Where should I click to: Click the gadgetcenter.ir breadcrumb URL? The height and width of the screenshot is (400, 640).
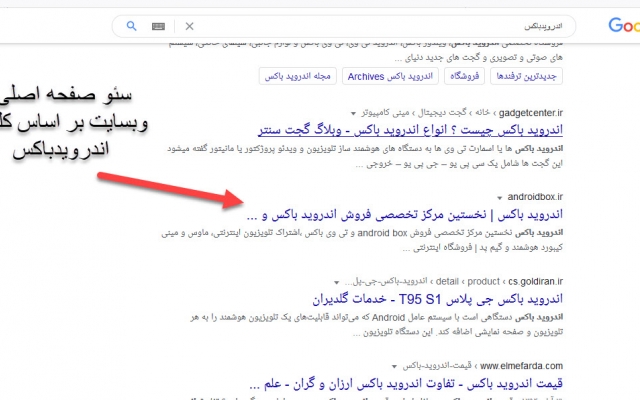462,113
